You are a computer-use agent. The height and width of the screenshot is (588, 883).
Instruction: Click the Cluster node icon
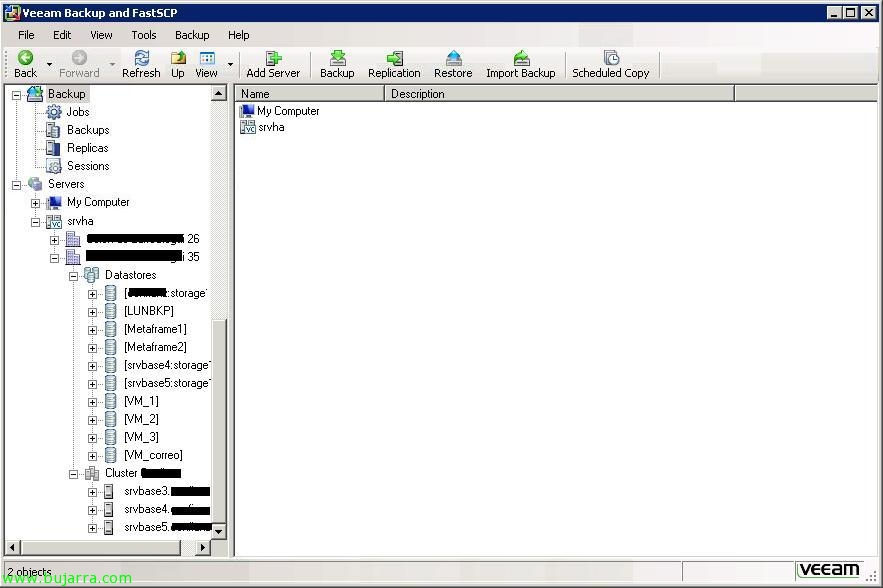click(x=92, y=473)
